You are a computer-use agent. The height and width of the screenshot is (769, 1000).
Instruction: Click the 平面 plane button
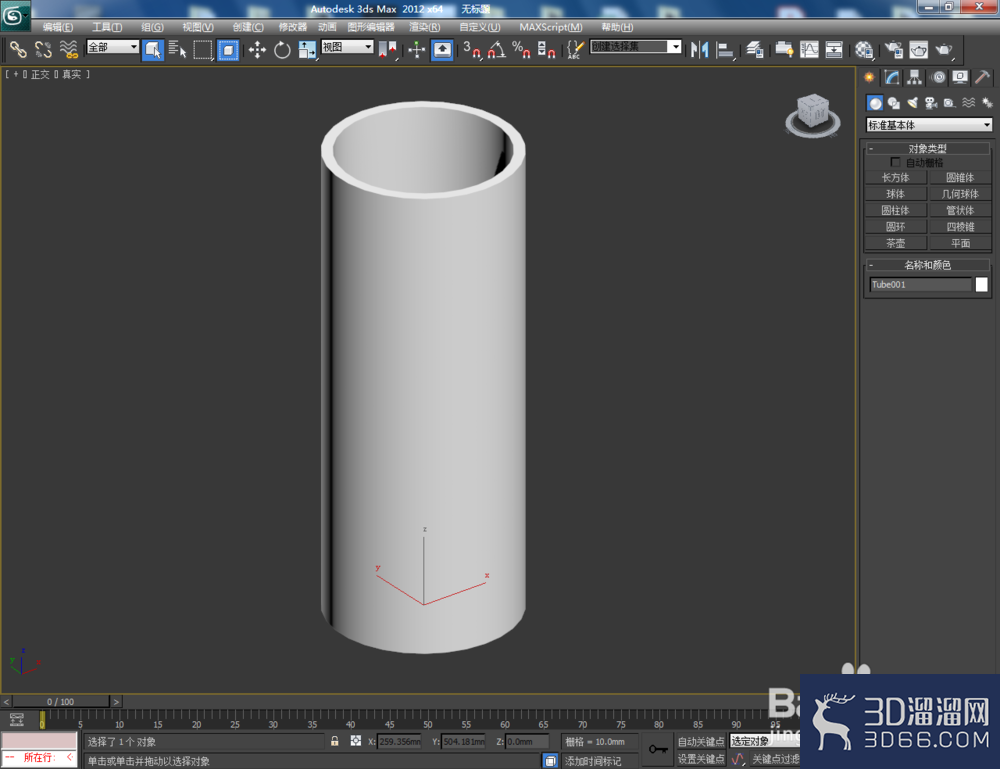[960, 243]
